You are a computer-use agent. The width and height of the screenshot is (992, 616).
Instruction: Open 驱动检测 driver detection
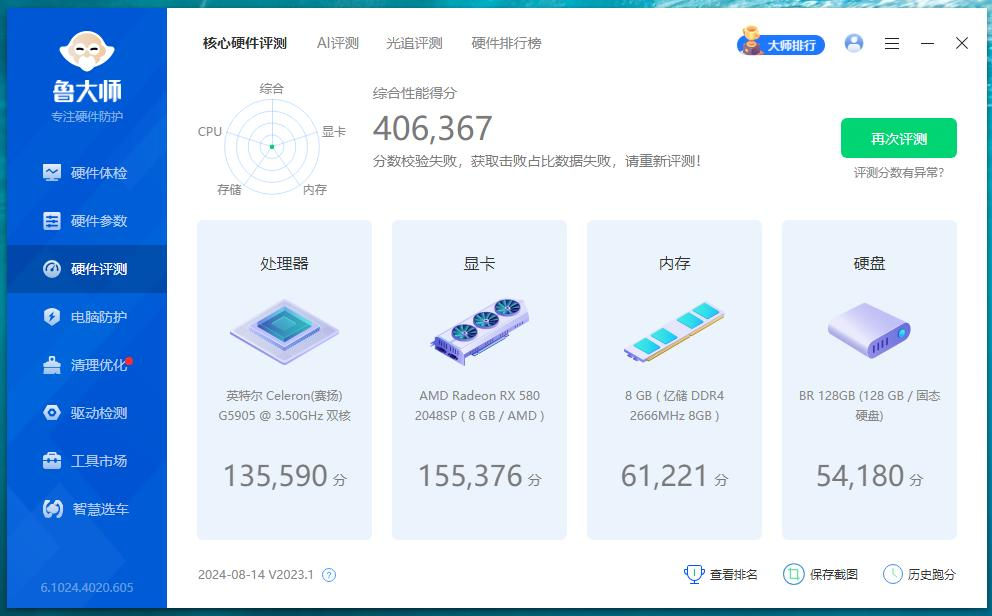click(87, 413)
